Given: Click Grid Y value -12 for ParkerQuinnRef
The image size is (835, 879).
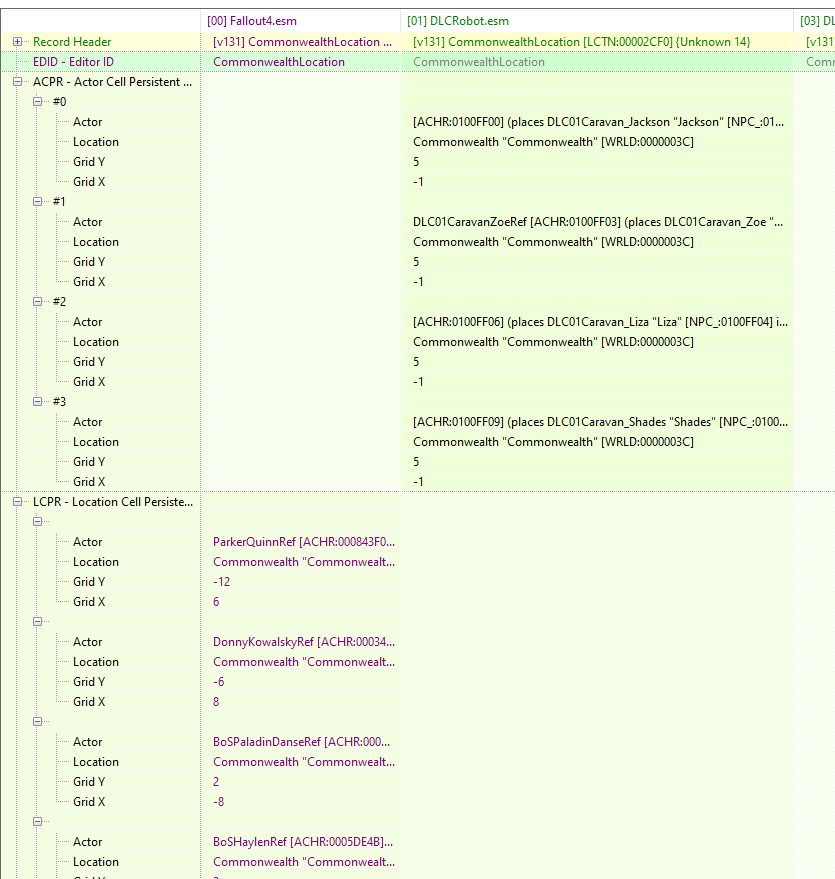Looking at the screenshot, I should (x=221, y=582).
